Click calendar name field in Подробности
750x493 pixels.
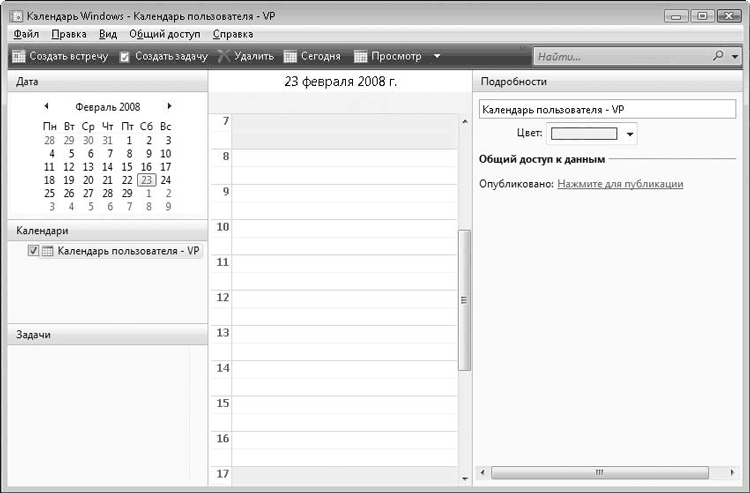pos(607,110)
